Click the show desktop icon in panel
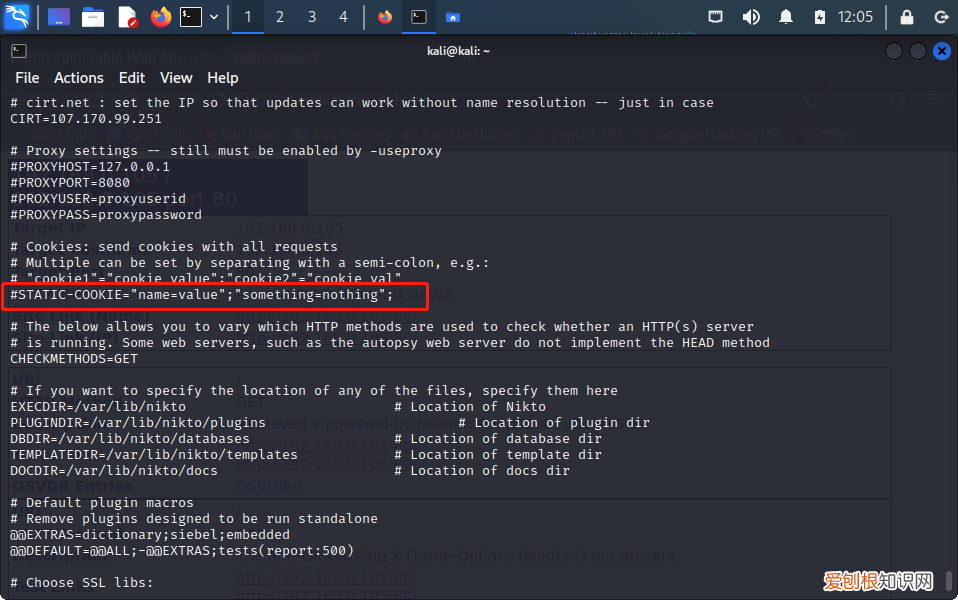The height and width of the screenshot is (600, 958). [x=59, y=17]
